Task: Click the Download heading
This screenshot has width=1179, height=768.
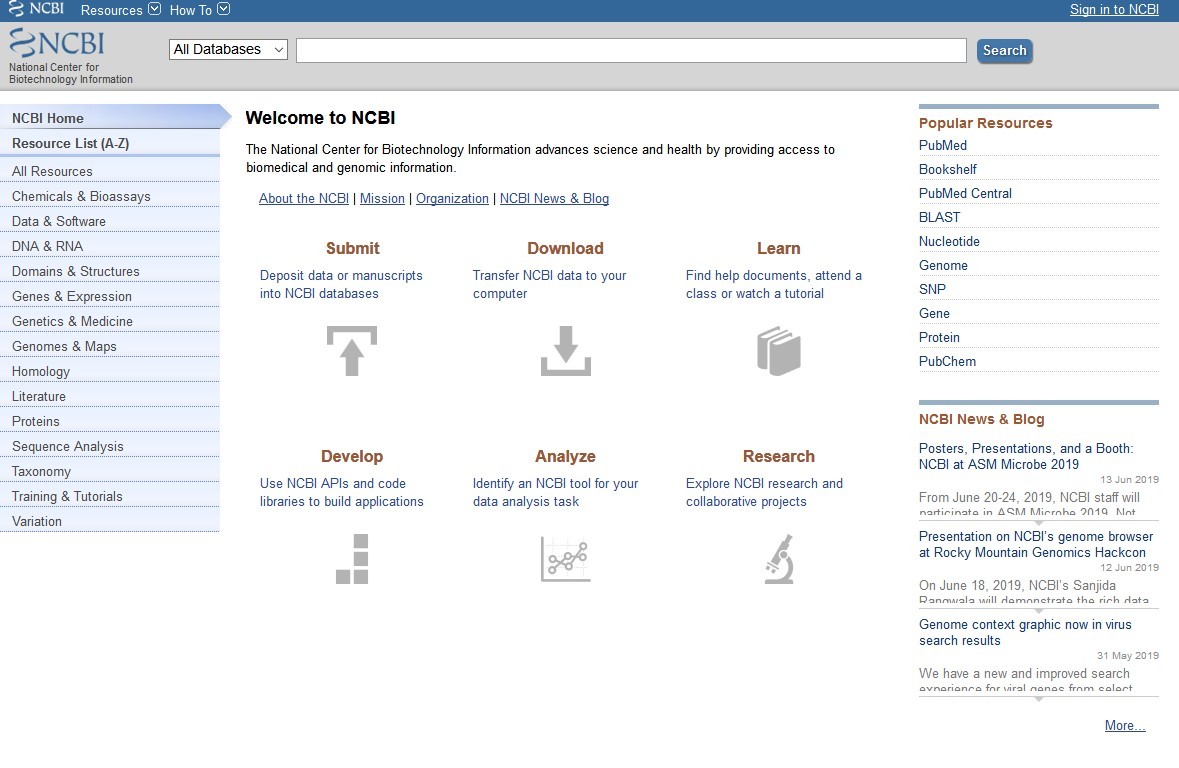Action: (x=565, y=248)
